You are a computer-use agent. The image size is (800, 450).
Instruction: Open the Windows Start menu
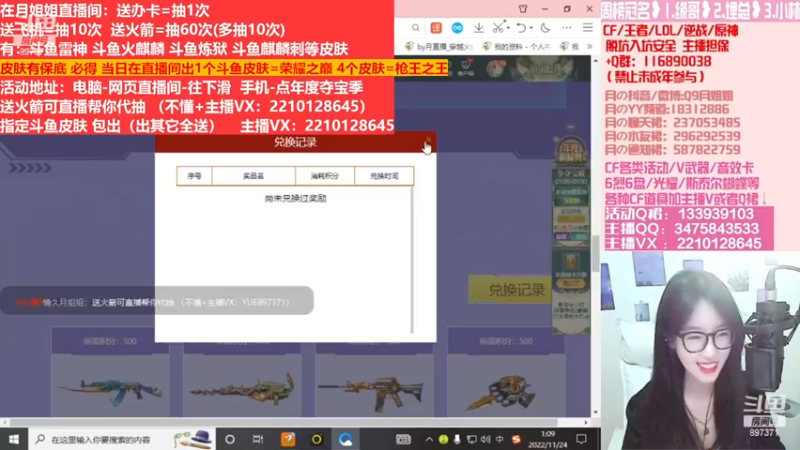(14, 439)
